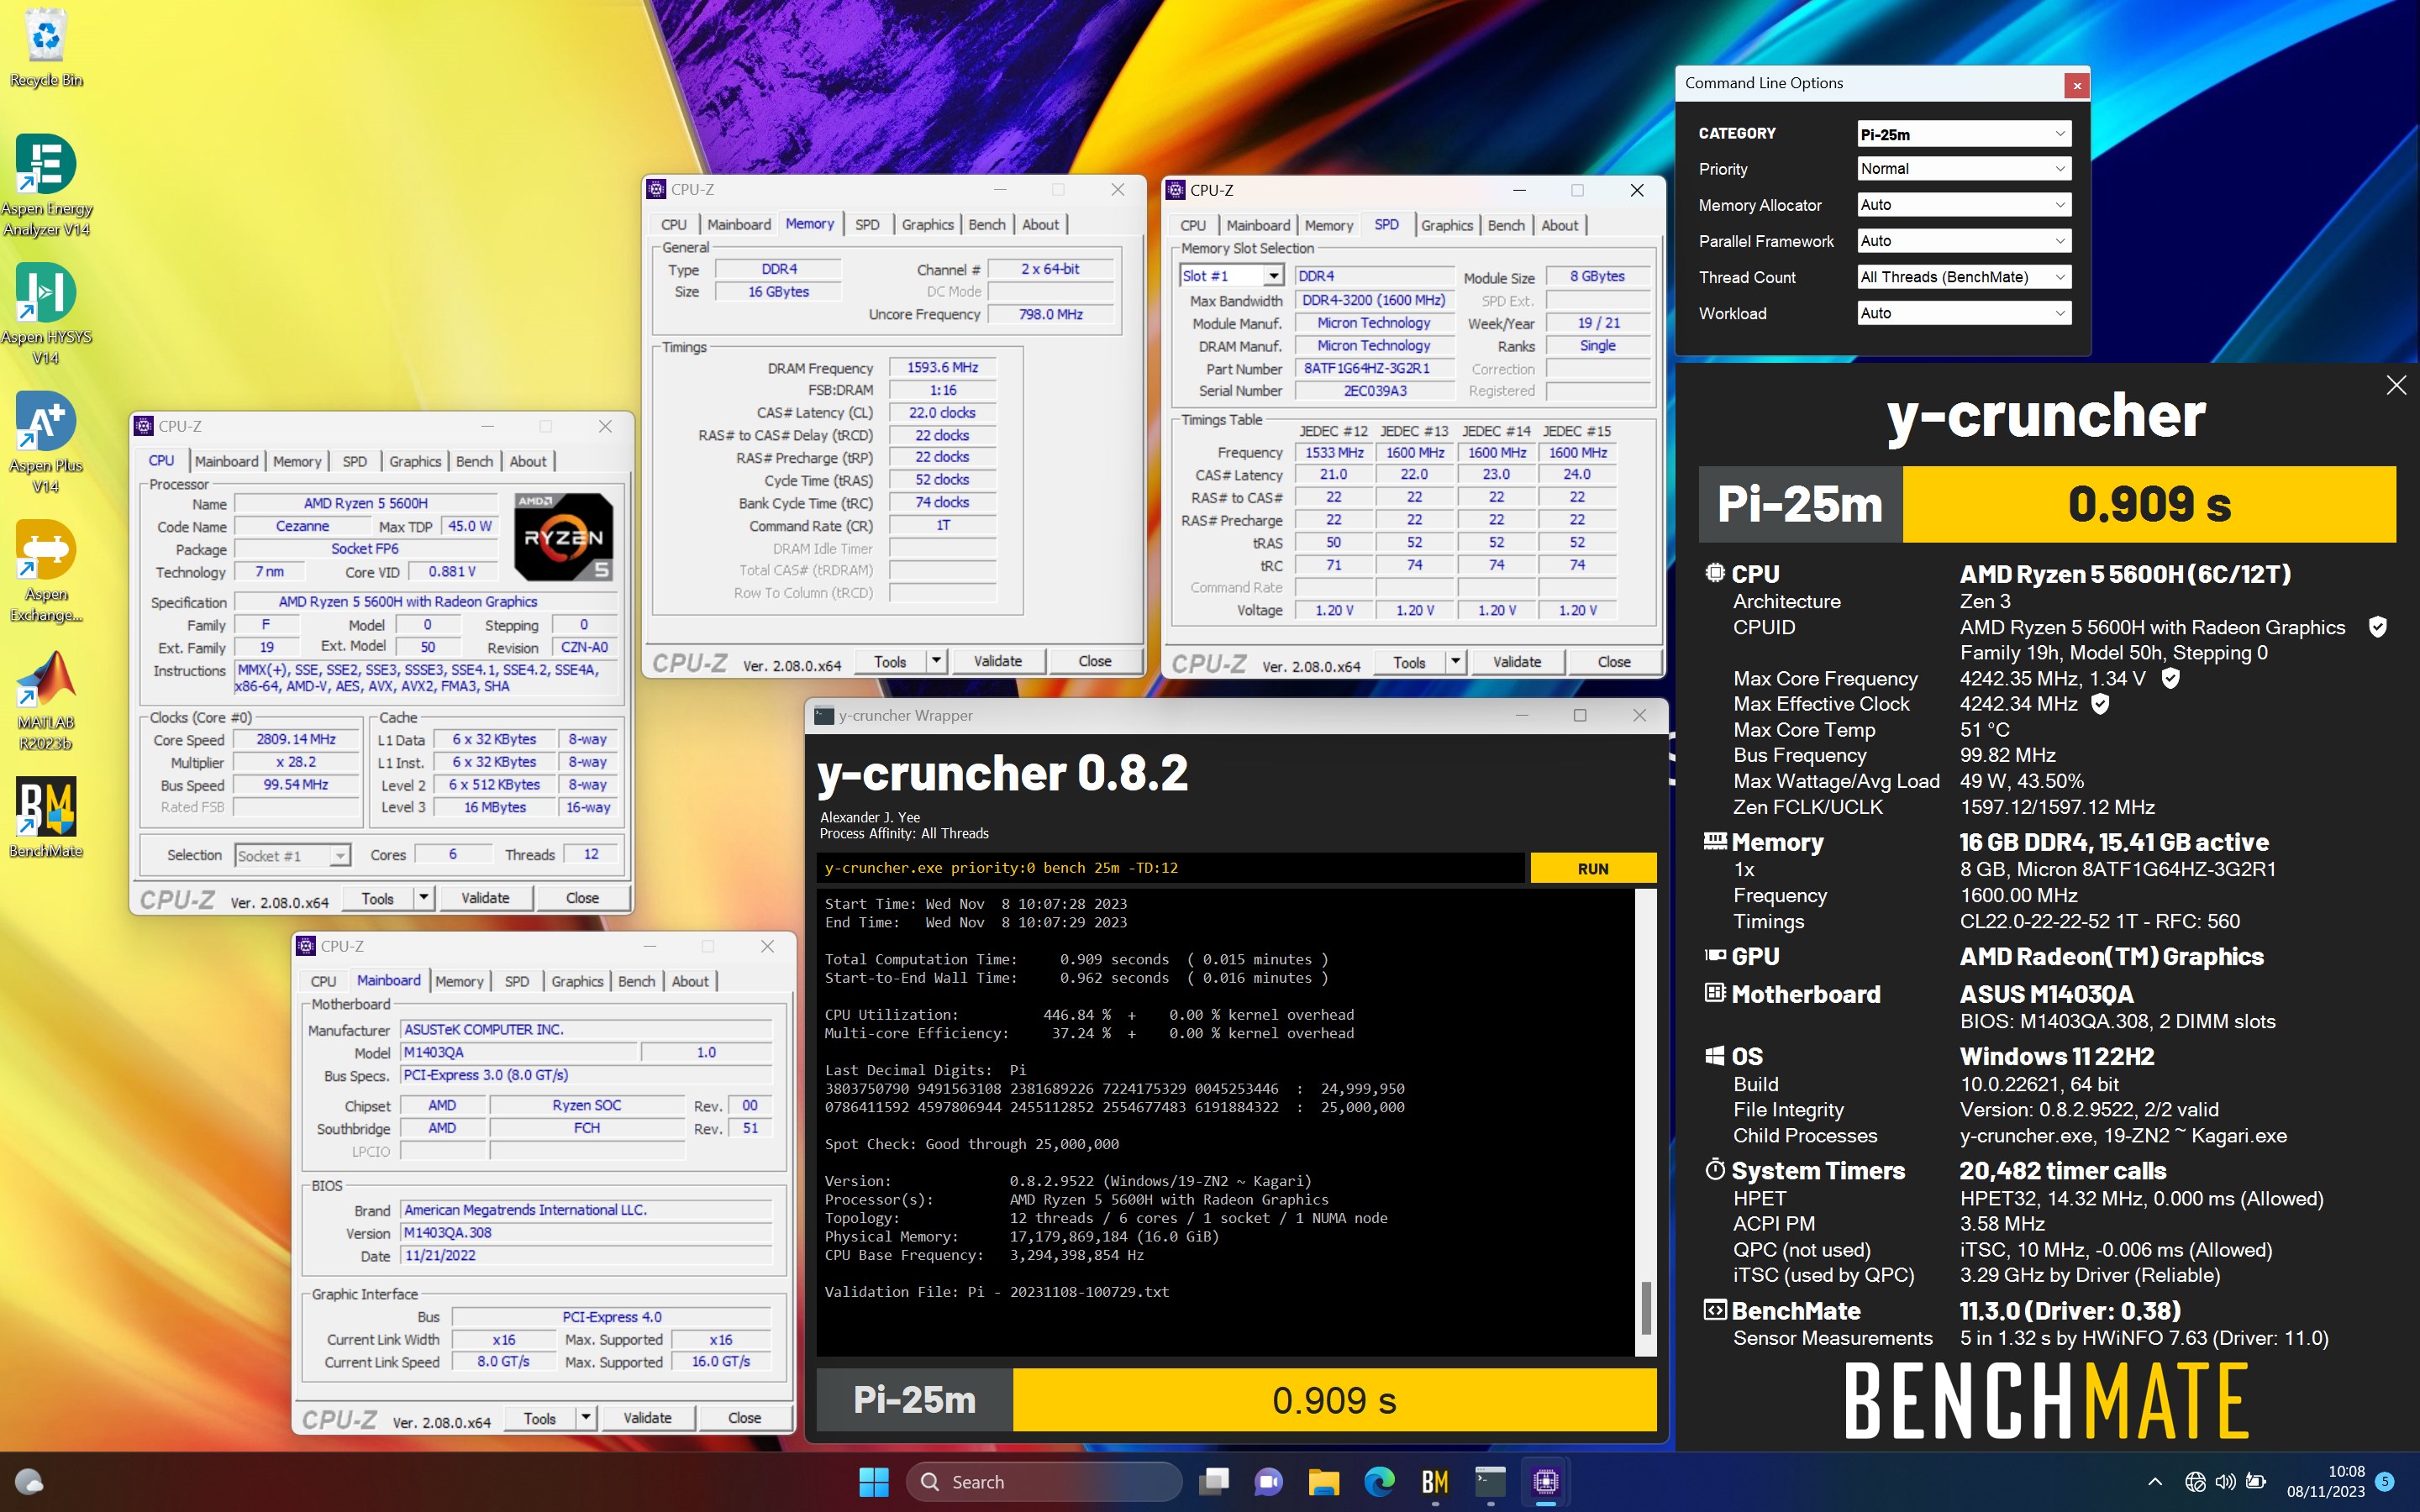Click the y-cruncher command line field
Image resolution: width=2420 pixels, height=1512 pixels.
click(1171, 868)
